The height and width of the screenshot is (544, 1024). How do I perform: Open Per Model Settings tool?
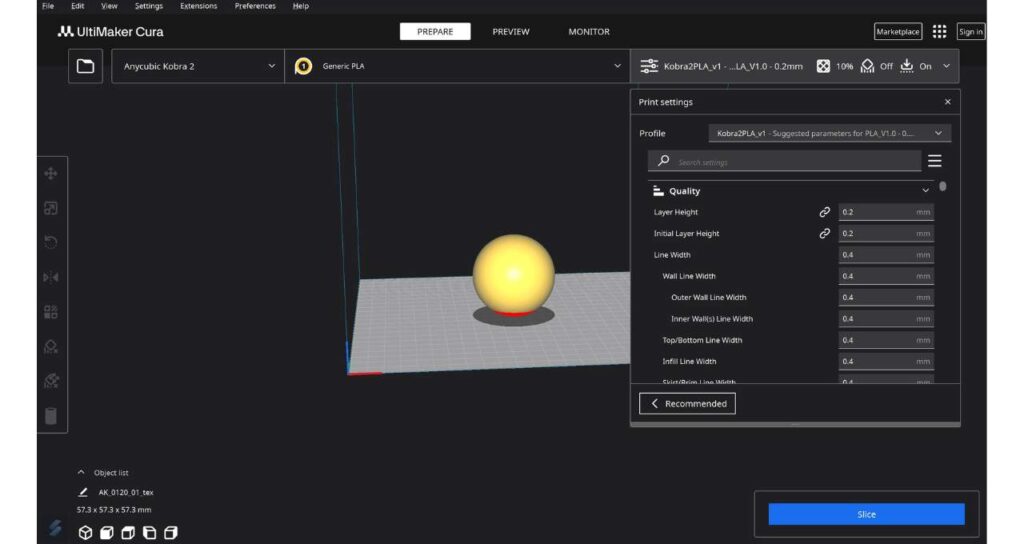(x=50, y=312)
